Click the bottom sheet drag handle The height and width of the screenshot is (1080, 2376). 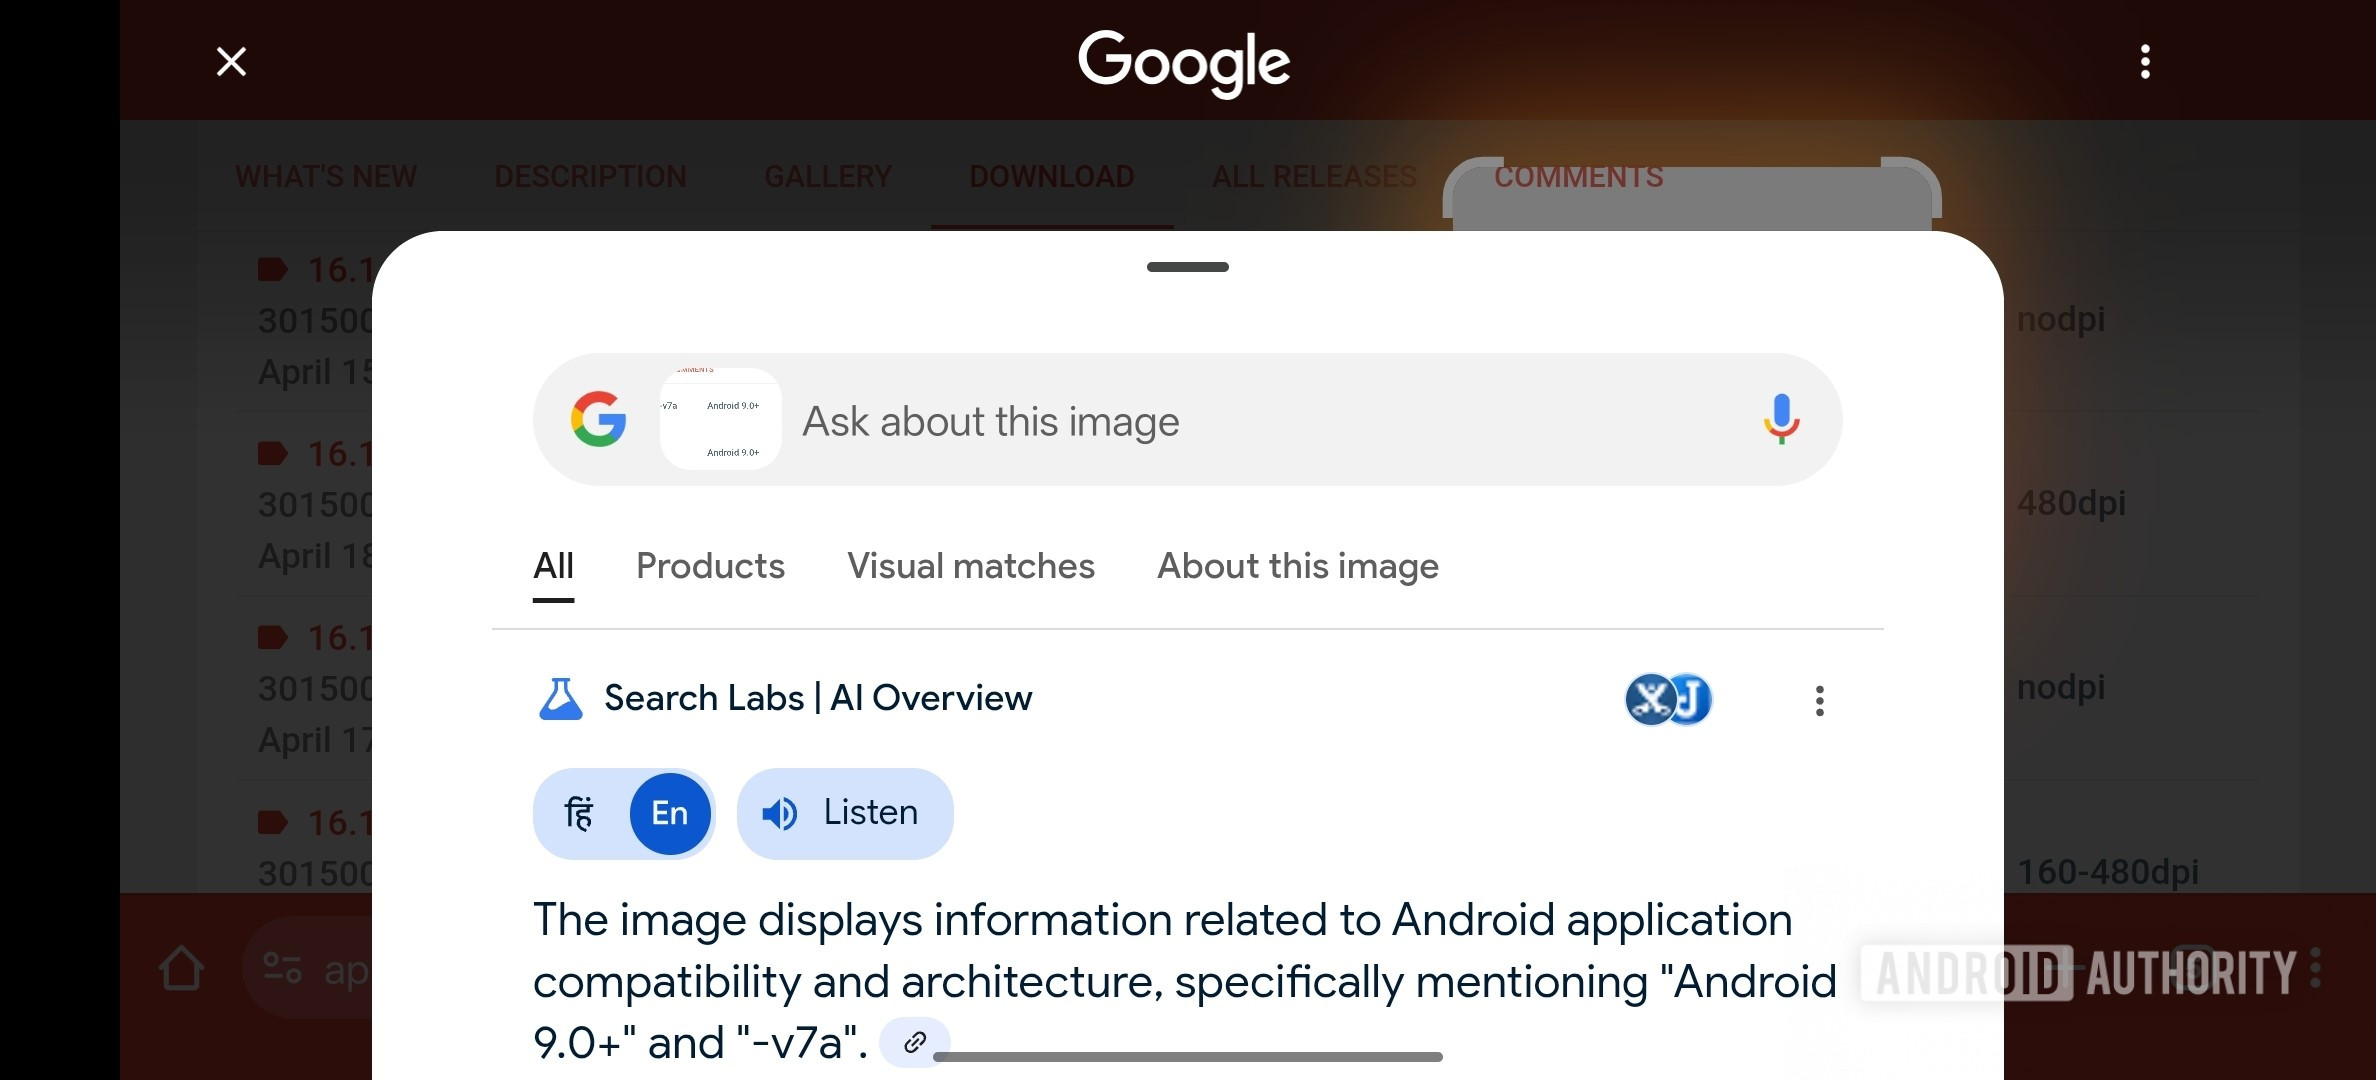tap(1187, 267)
